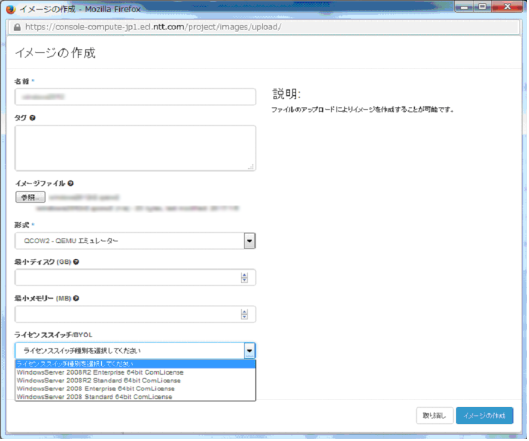Click the help icon next to タグ label
This screenshot has width=529, height=441.
tap(32, 118)
